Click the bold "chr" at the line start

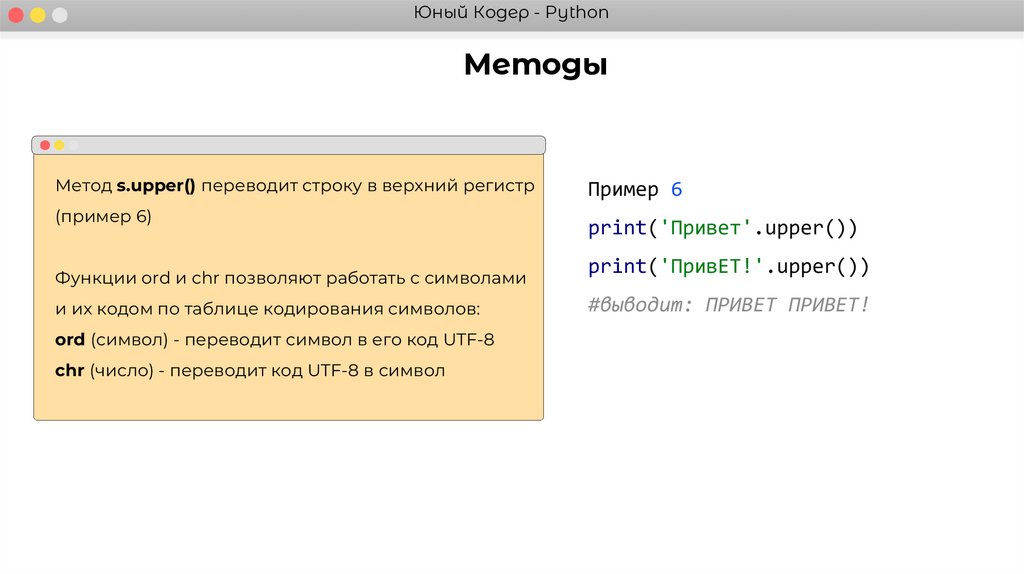(69, 370)
